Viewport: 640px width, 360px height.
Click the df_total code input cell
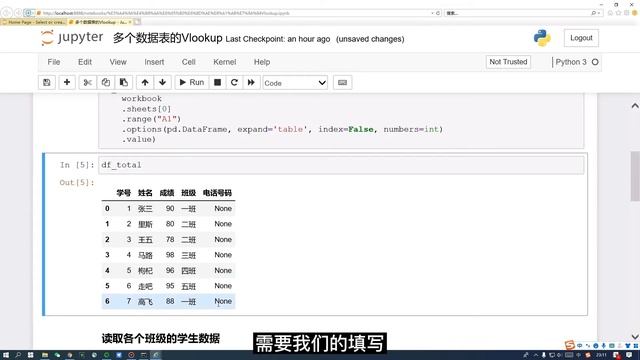pos(341,165)
